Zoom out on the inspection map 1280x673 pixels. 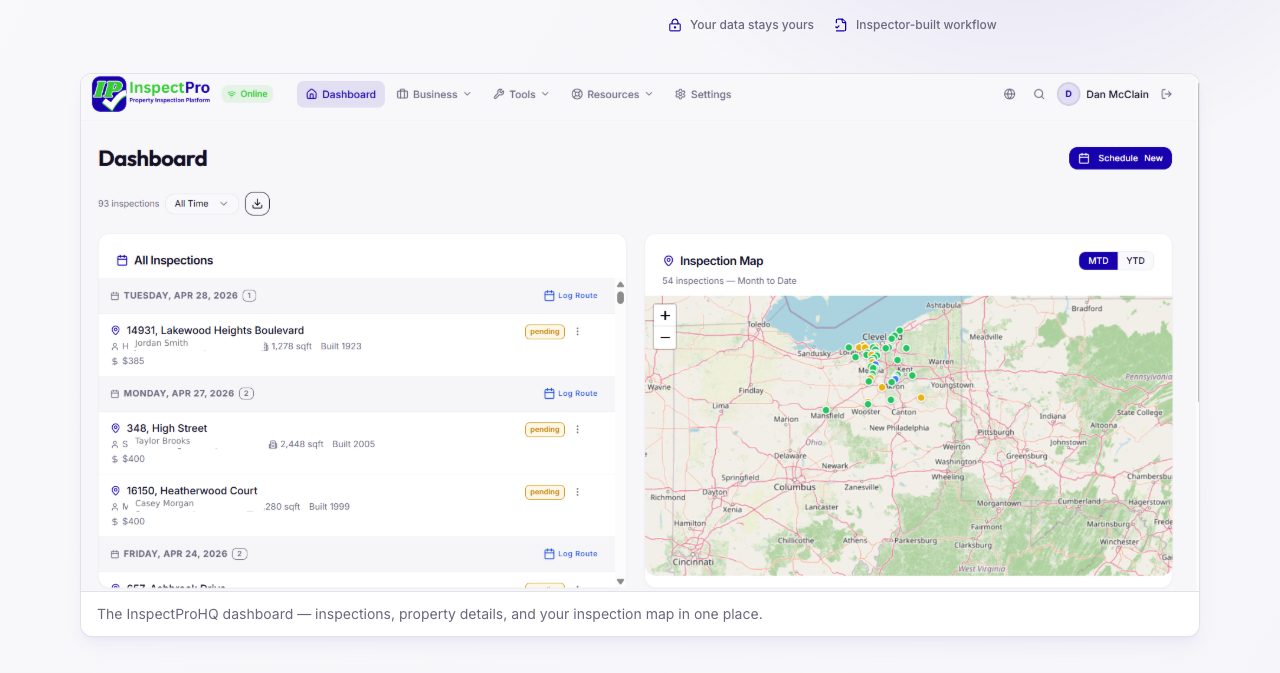(x=665, y=338)
